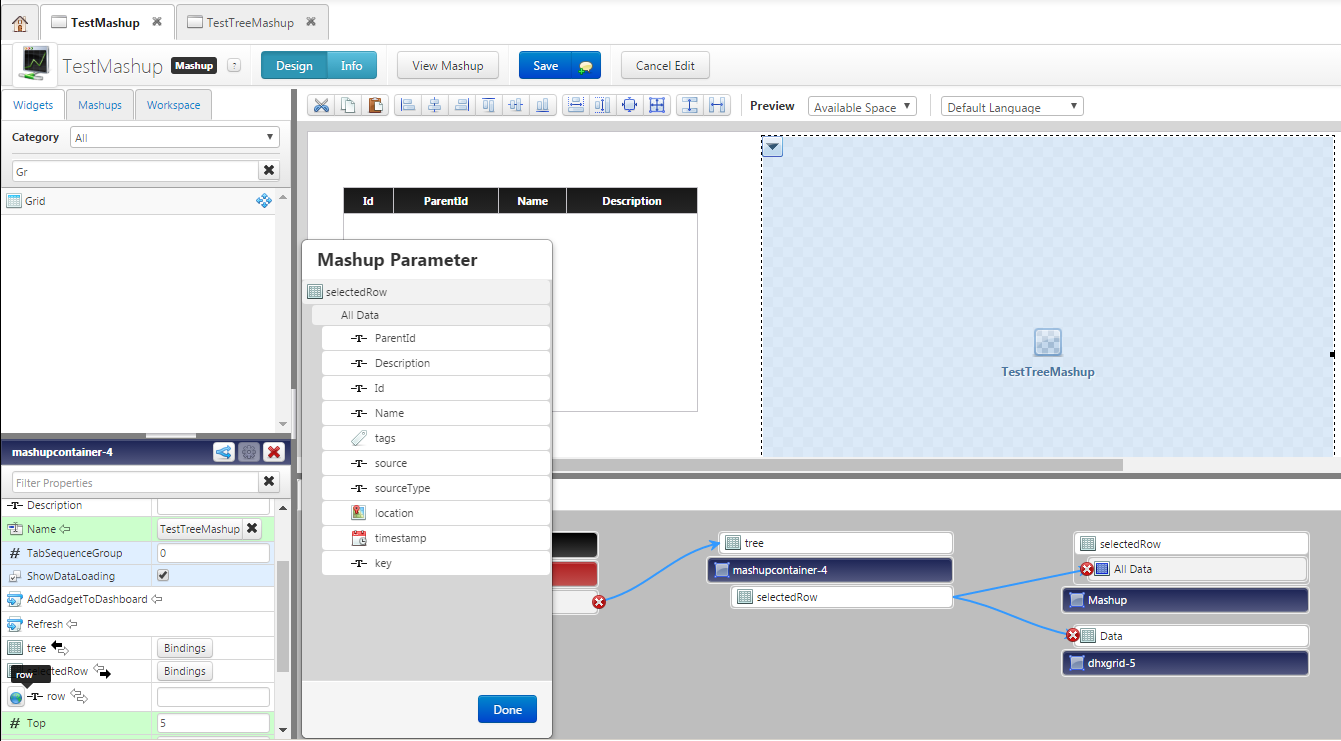Close the TestTreeMashup tab
The image size is (1341, 741).
click(311, 22)
